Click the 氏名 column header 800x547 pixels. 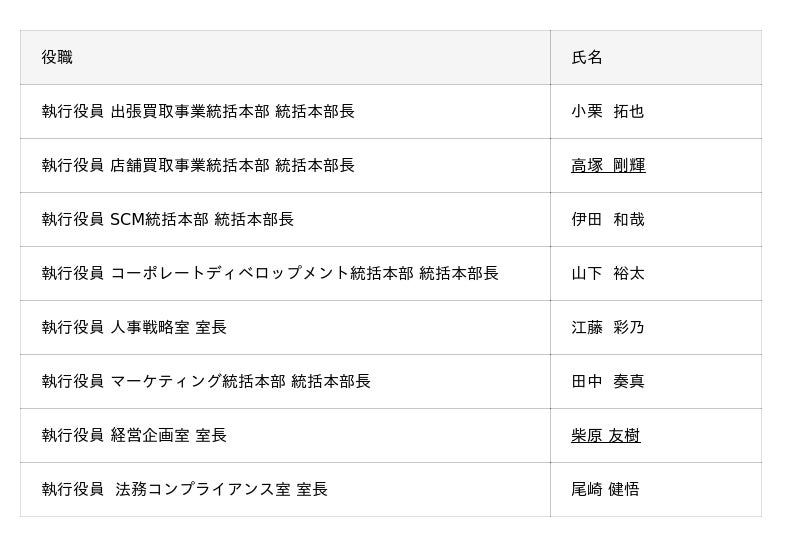click(x=587, y=58)
